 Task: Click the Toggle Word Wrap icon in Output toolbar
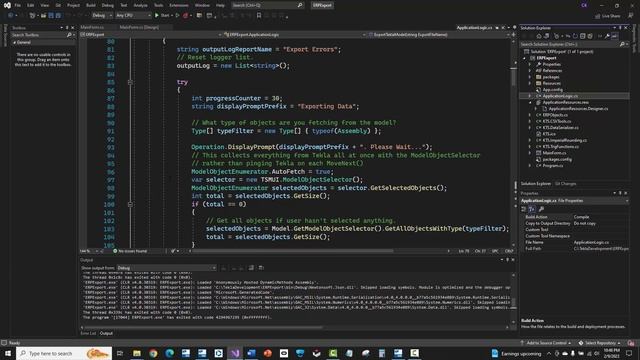click(261, 268)
